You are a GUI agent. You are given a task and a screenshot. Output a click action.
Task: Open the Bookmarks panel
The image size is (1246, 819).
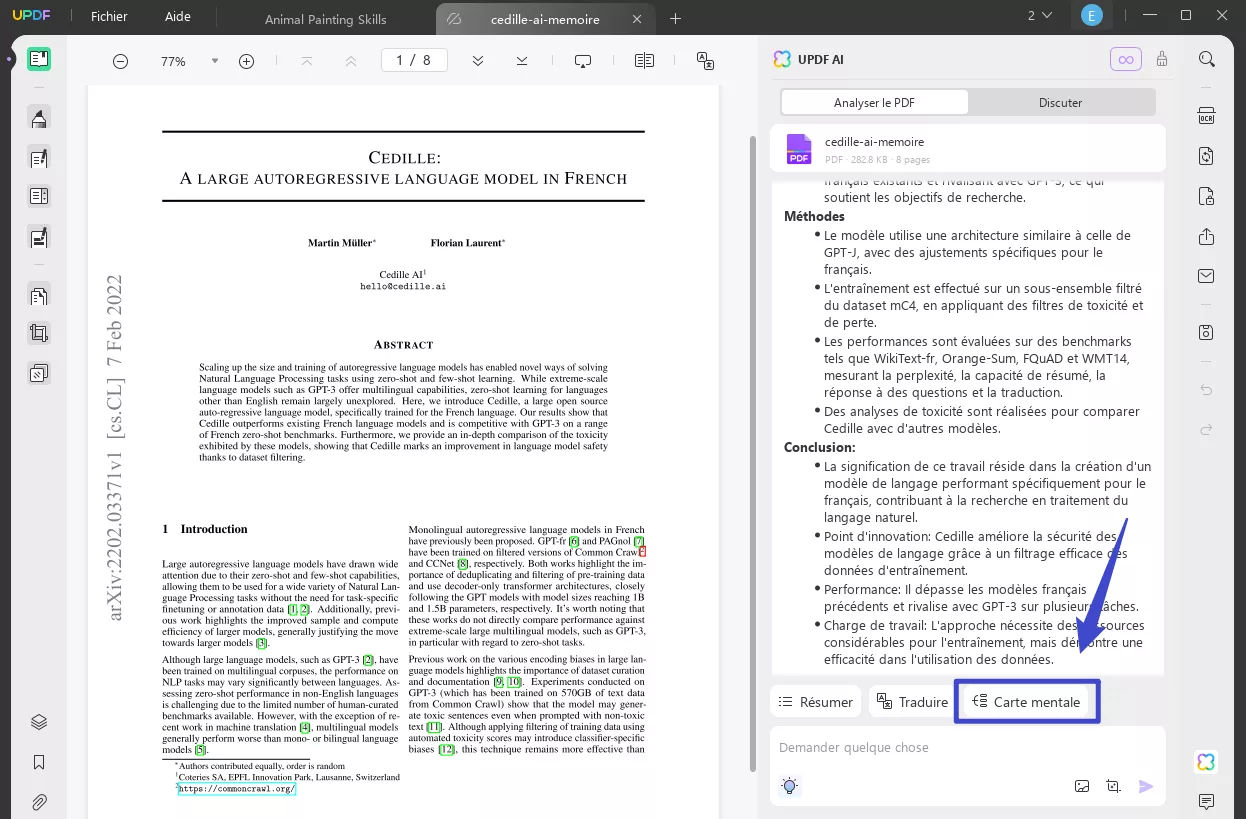click(39, 762)
